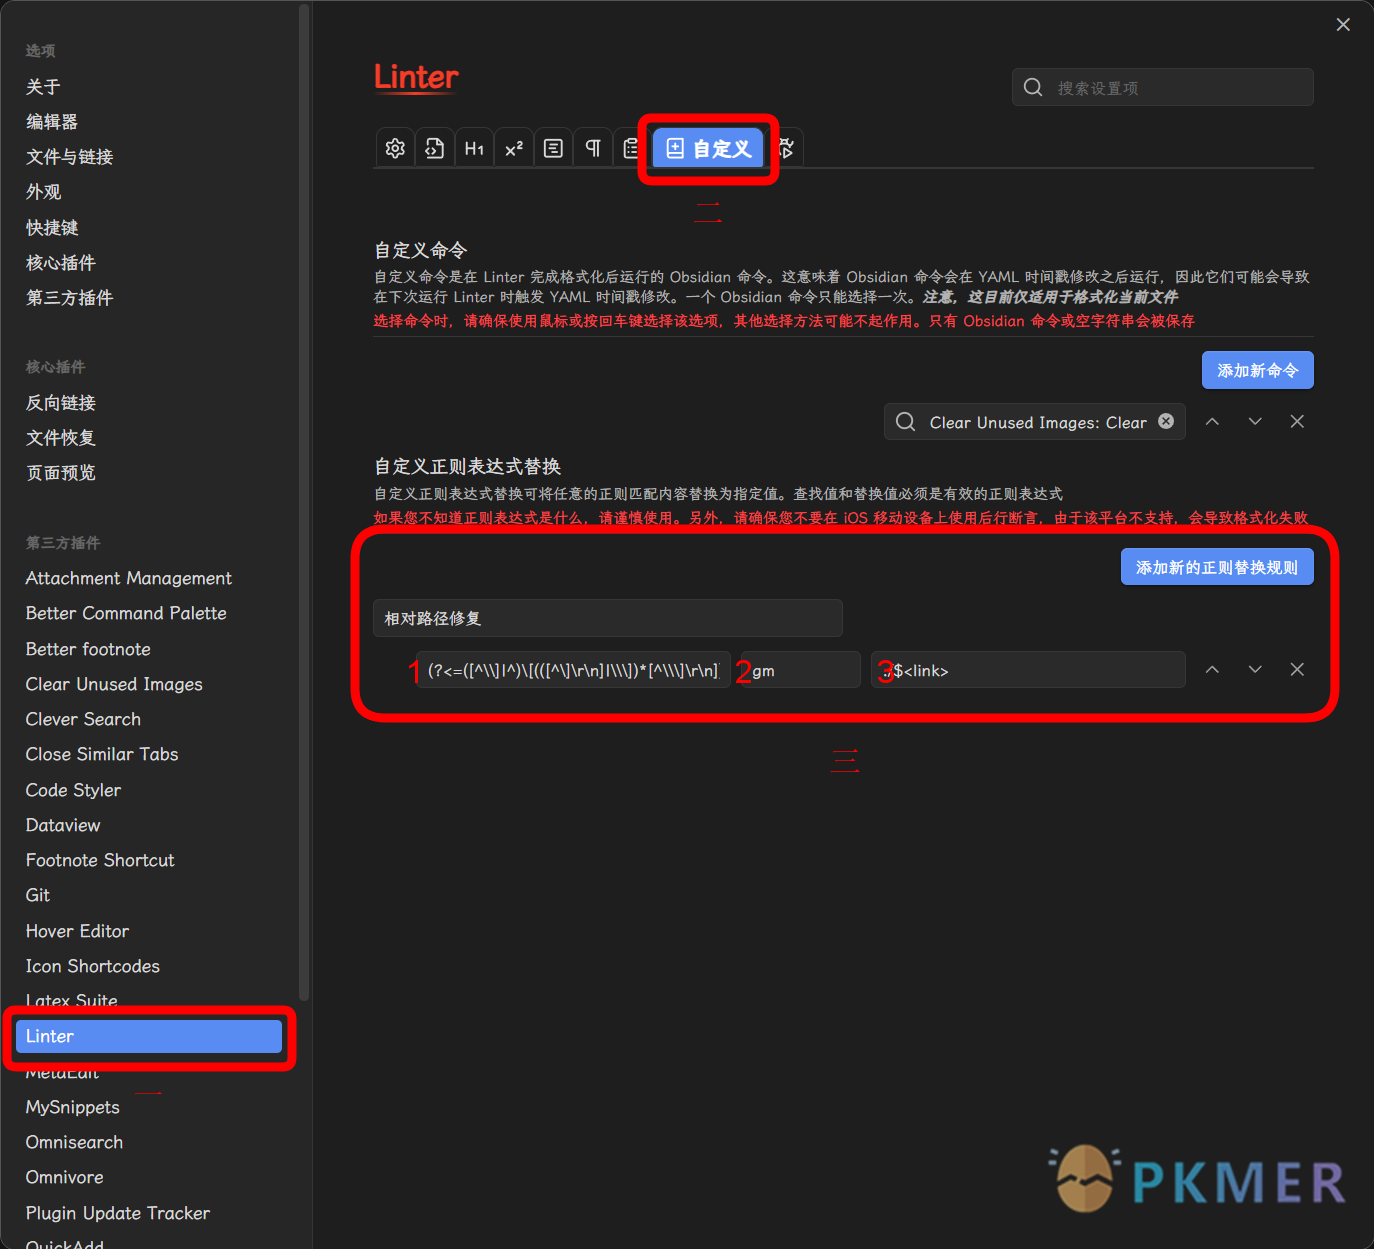Edit the 相对路径修复 rule label field
The image size is (1374, 1249).
click(608, 618)
